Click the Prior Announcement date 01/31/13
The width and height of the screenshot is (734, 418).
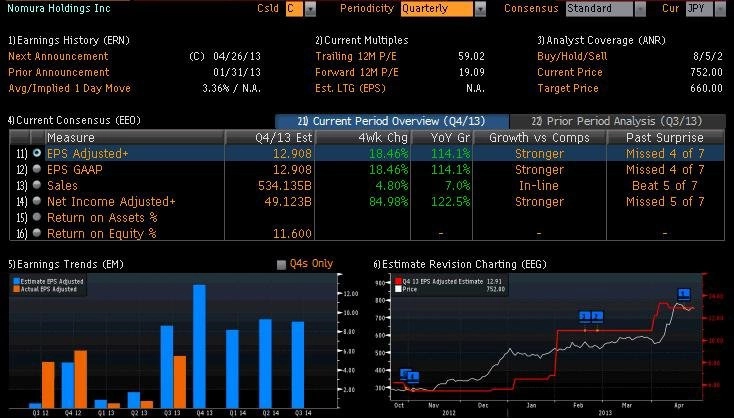236,73
